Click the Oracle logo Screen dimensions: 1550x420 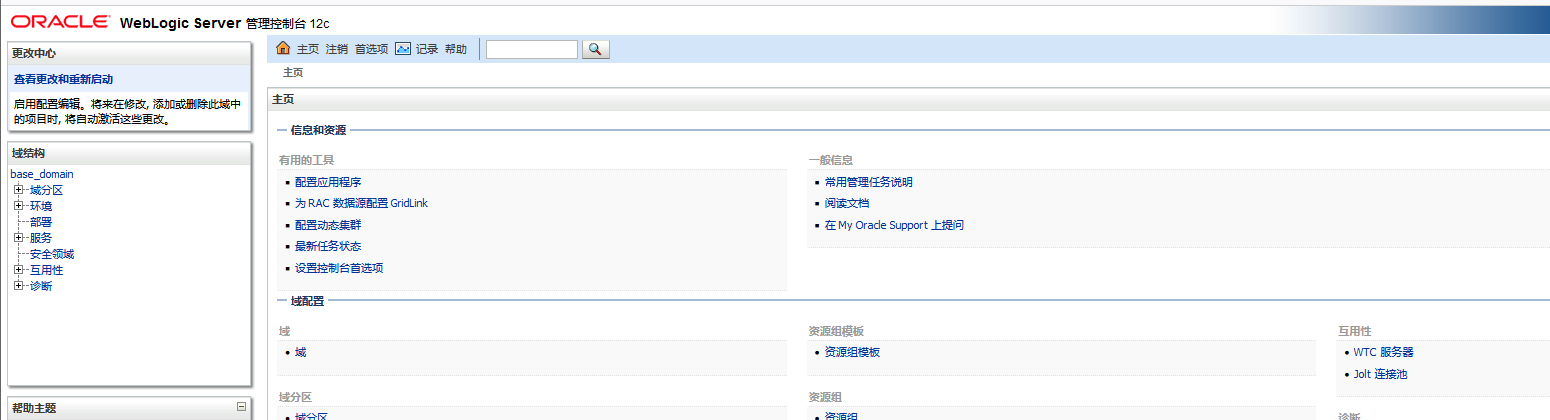coord(60,21)
